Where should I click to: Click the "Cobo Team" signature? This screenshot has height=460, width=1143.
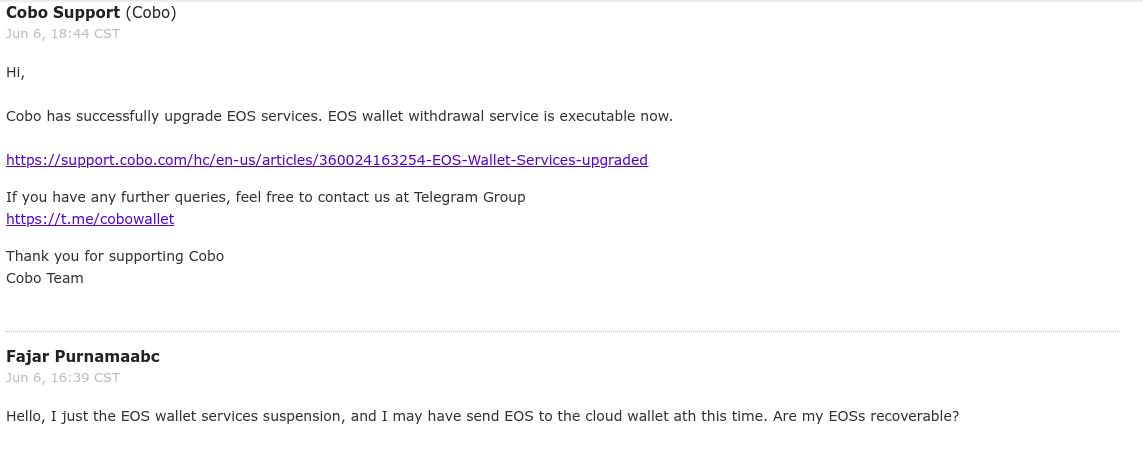pos(44,278)
